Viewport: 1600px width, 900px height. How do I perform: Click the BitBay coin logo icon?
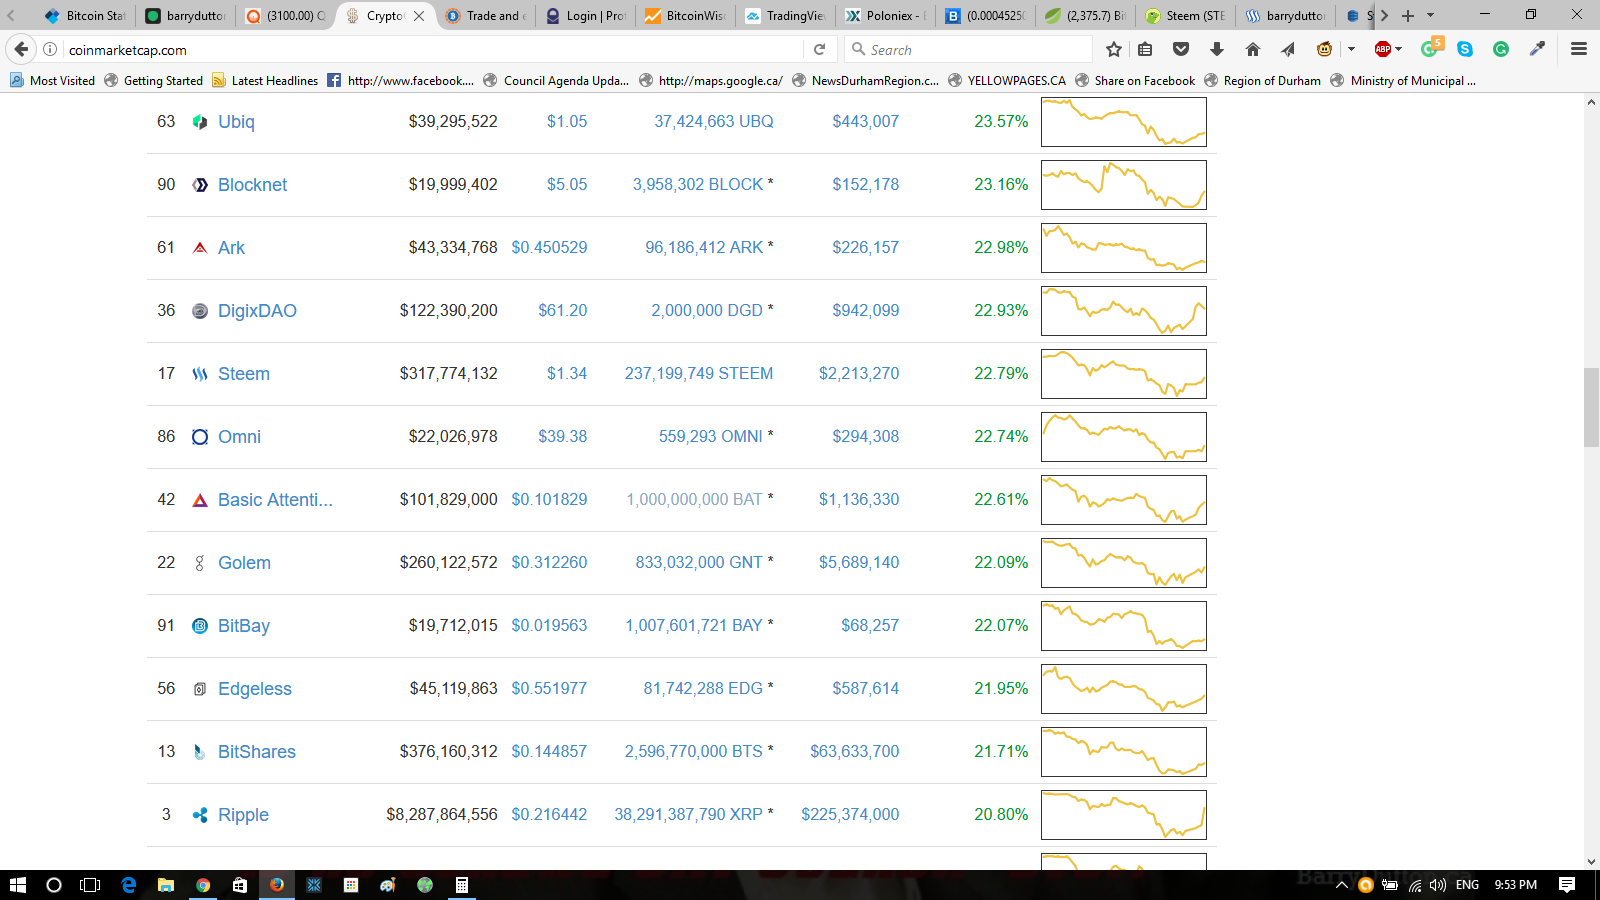coord(200,626)
